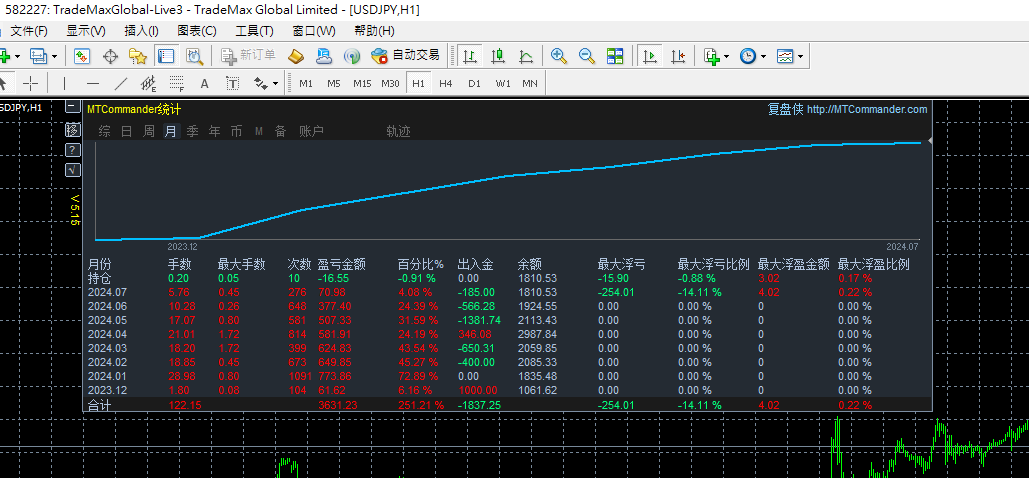The image size is (1029, 478).
Task: Visit the http://MTCommander.com link
Action: (x=867, y=110)
